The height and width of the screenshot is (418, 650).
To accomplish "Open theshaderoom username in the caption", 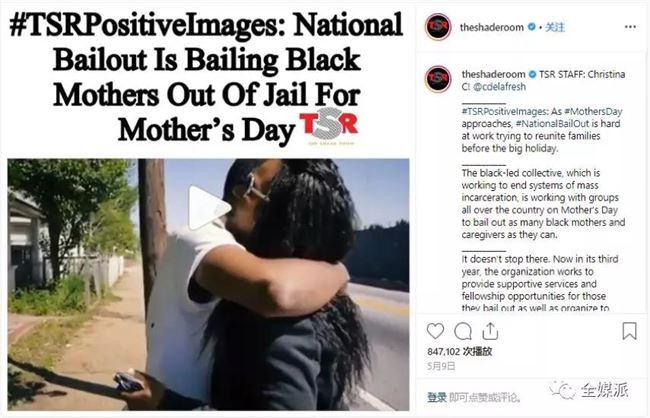I will (x=493, y=74).
